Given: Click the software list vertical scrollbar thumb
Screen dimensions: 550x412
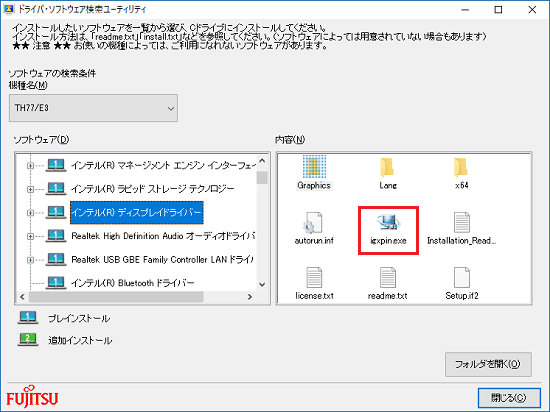Looking at the screenshot, I should pos(262,177).
